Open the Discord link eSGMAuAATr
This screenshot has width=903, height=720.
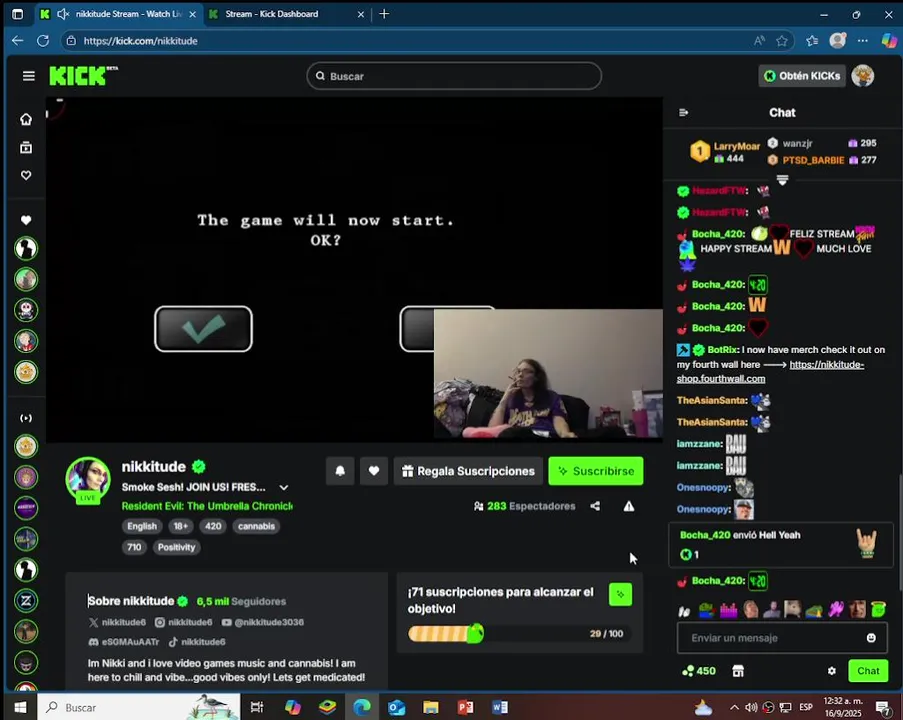tap(124, 642)
